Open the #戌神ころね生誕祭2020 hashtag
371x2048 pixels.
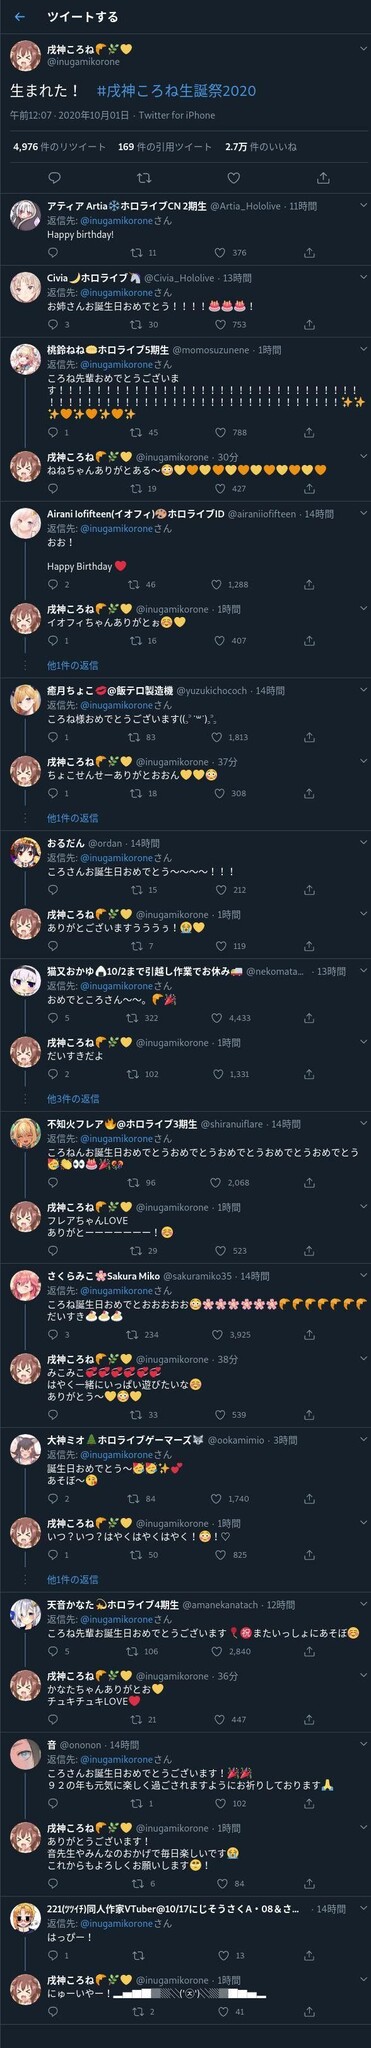pos(176,91)
